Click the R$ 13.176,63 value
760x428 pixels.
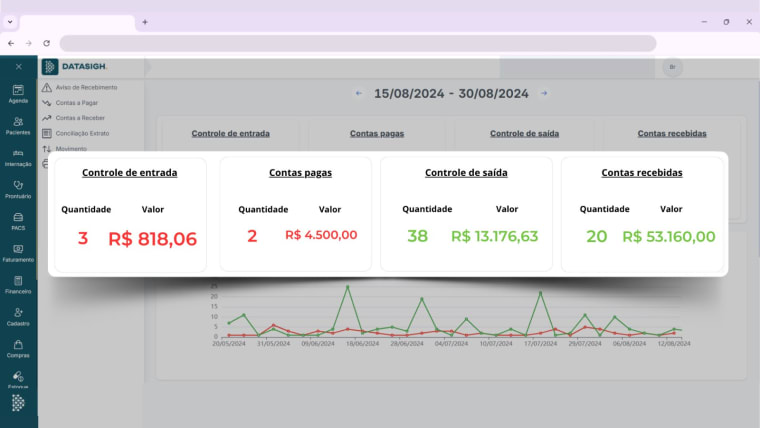[x=494, y=236]
